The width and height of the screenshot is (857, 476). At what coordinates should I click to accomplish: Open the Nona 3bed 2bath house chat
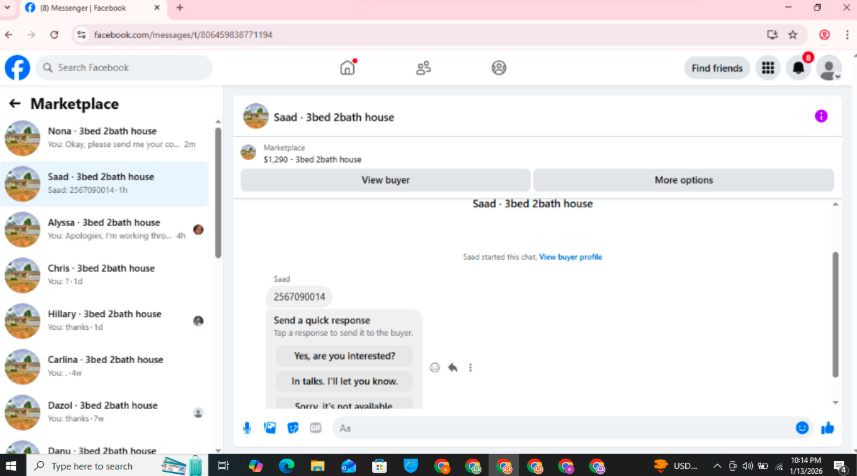pos(104,138)
